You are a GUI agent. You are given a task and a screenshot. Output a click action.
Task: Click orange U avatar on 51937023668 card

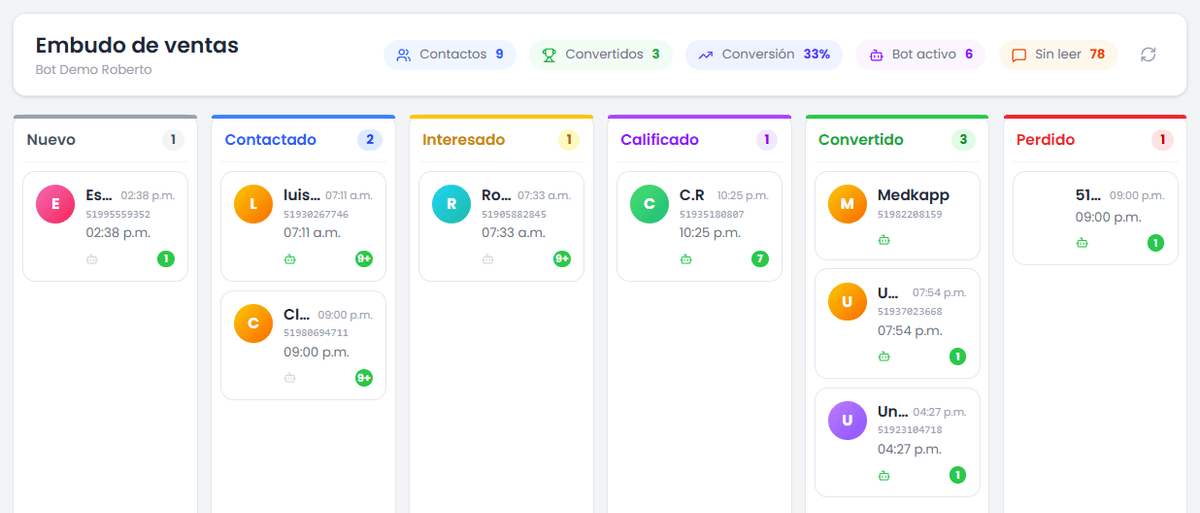pos(847,301)
